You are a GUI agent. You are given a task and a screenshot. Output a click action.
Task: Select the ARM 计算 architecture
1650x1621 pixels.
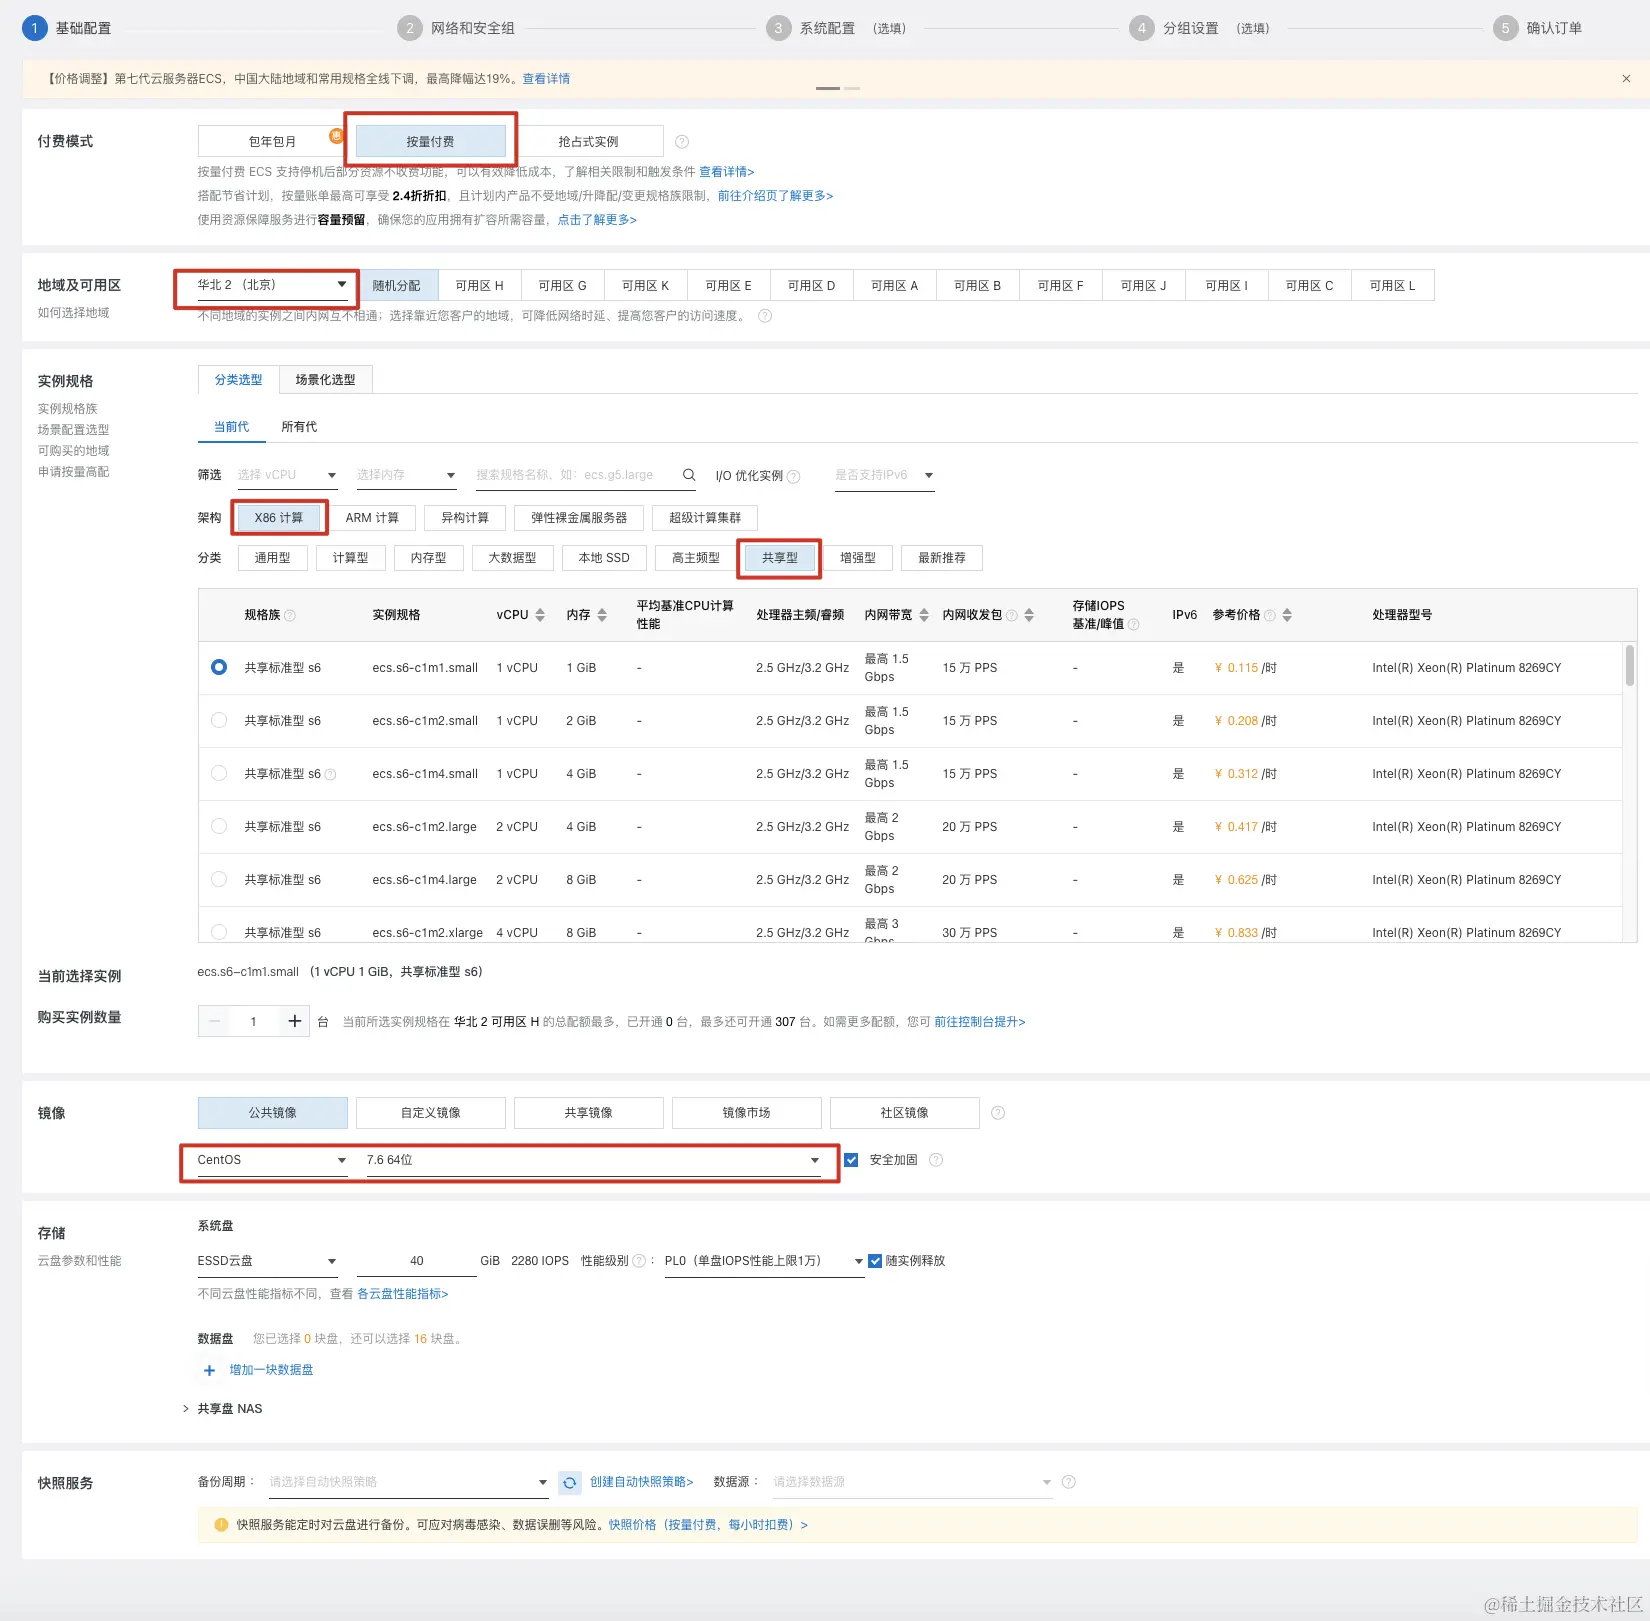[372, 518]
